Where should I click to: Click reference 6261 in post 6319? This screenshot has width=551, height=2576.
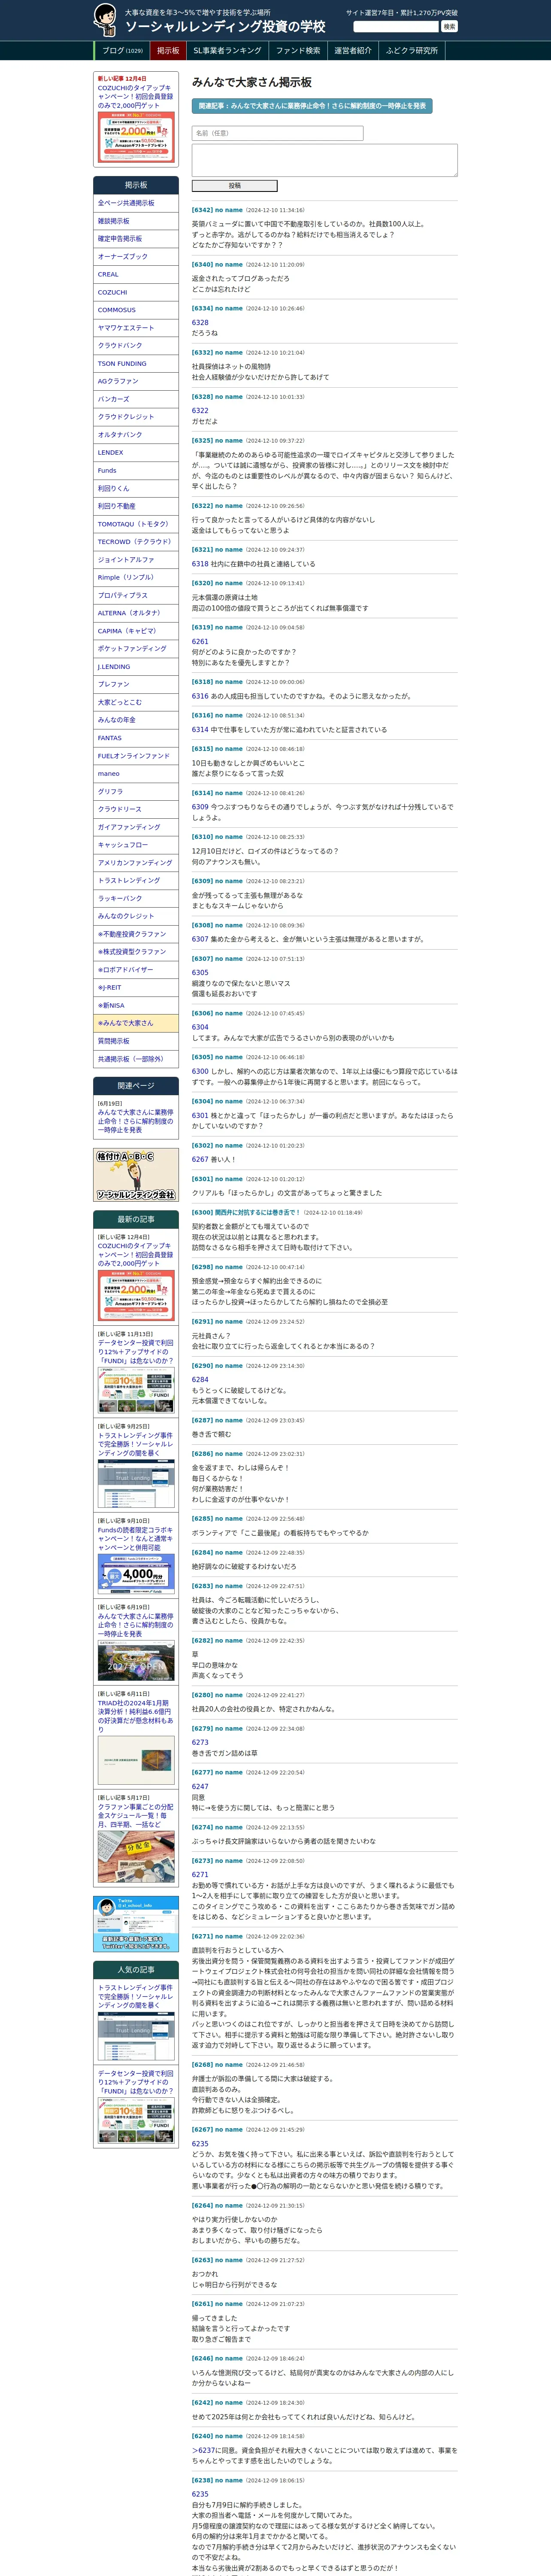coord(200,642)
